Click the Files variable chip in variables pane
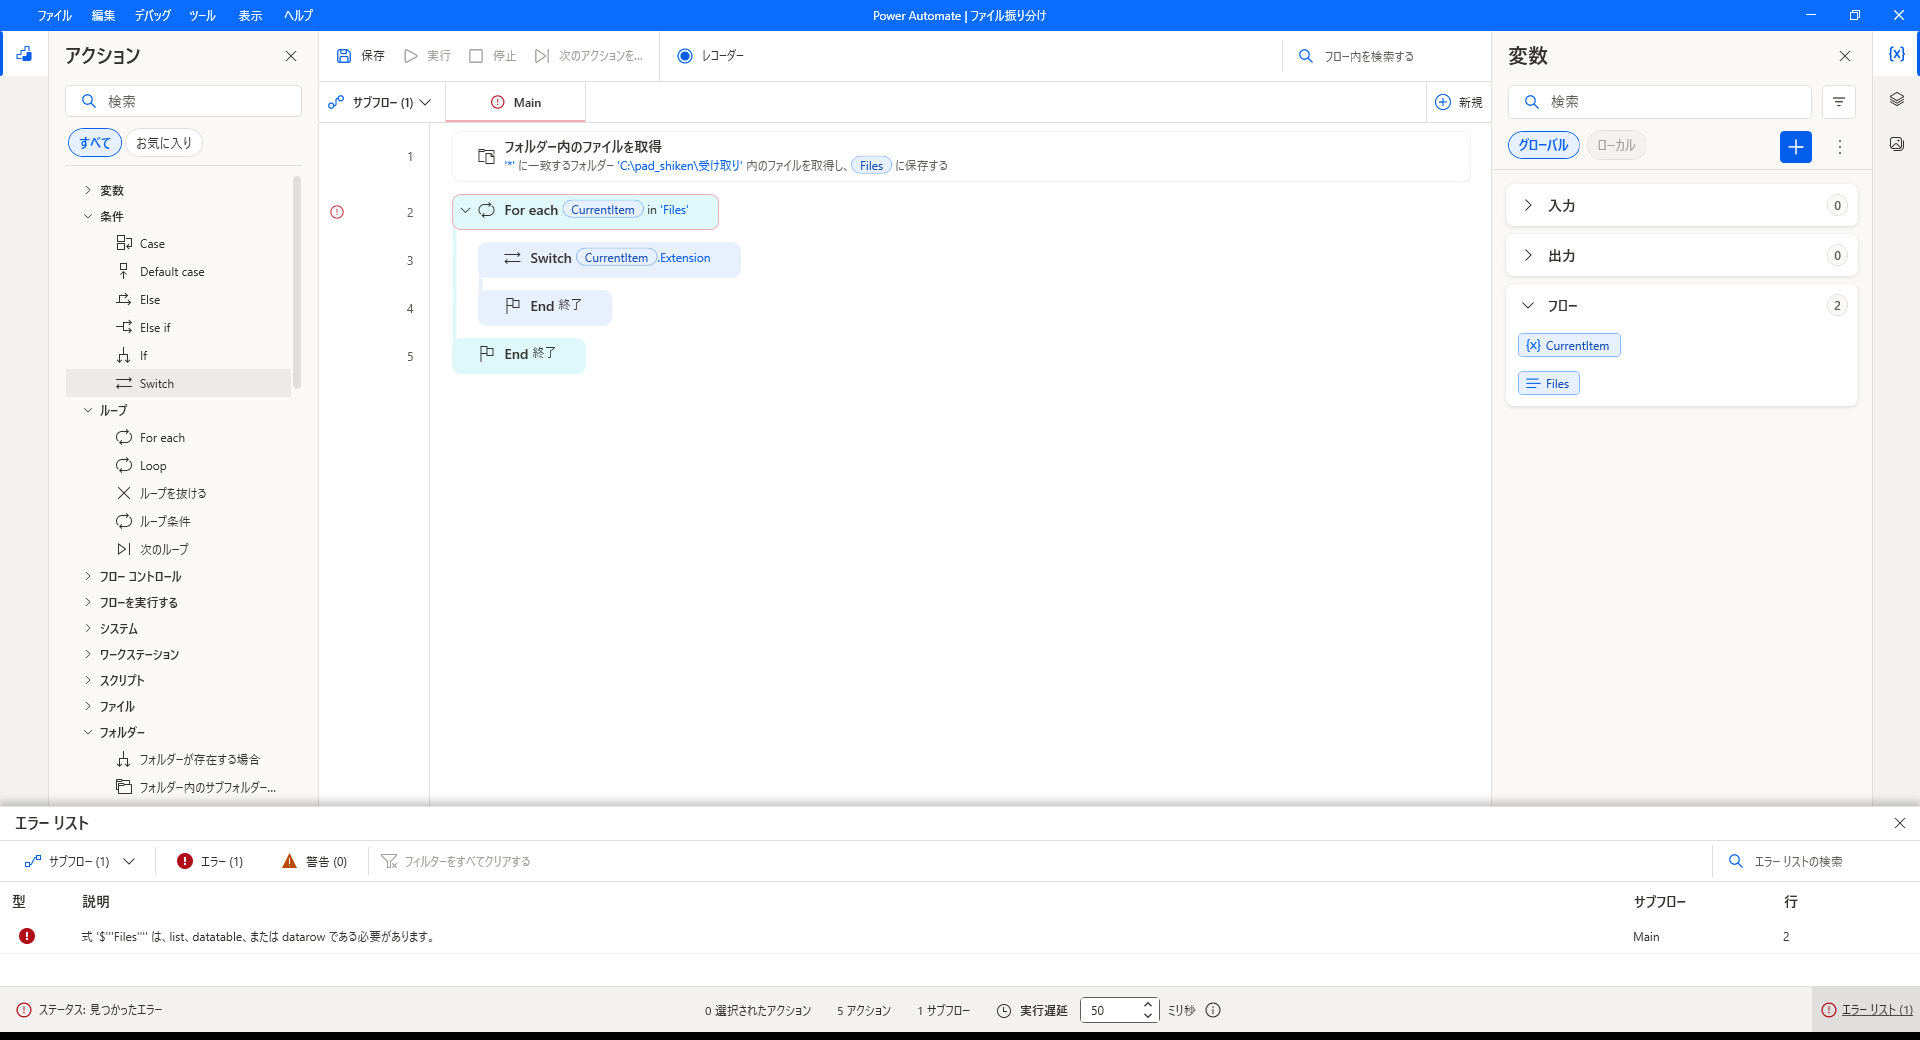This screenshot has height=1040, width=1920. coord(1549,383)
